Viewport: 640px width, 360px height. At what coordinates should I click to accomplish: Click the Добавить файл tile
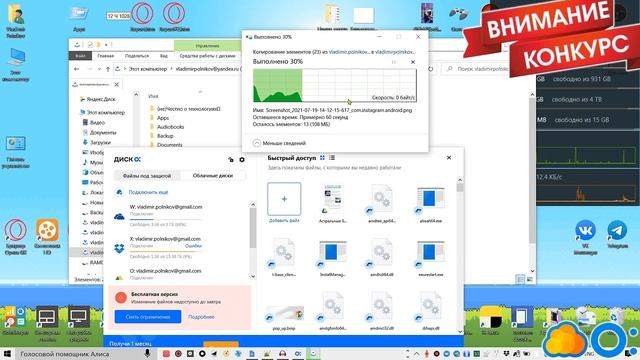point(284,203)
